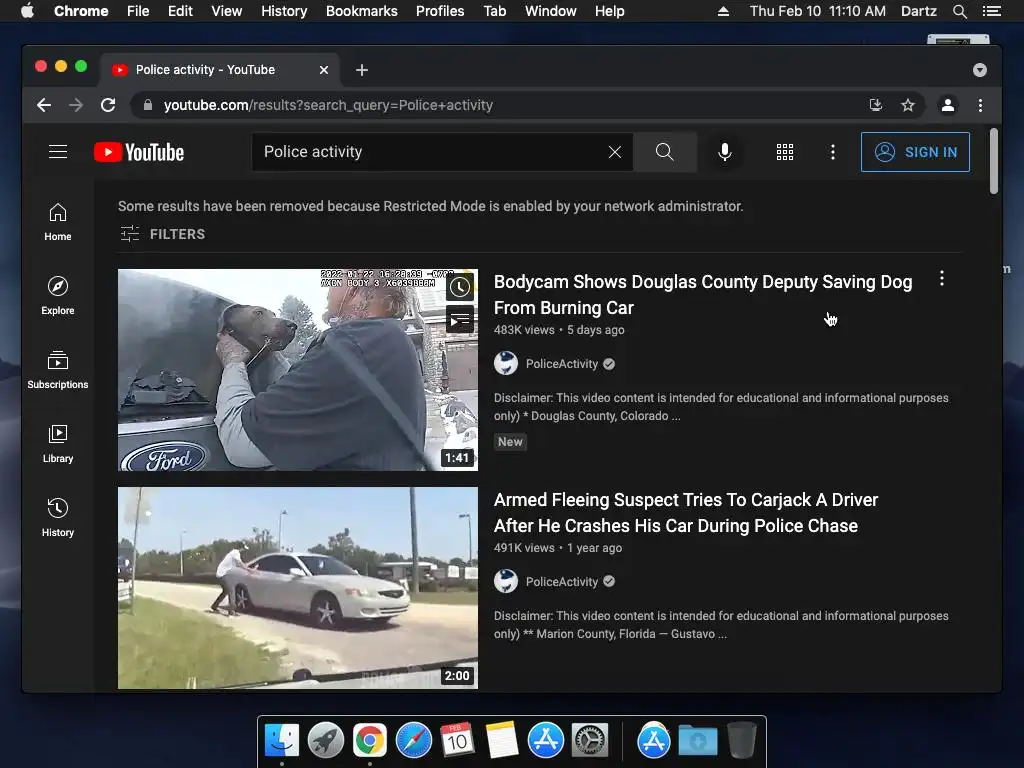Screen dimensions: 1024x768
Task: Open options menu for Saving Dog video
Action: coord(941,279)
